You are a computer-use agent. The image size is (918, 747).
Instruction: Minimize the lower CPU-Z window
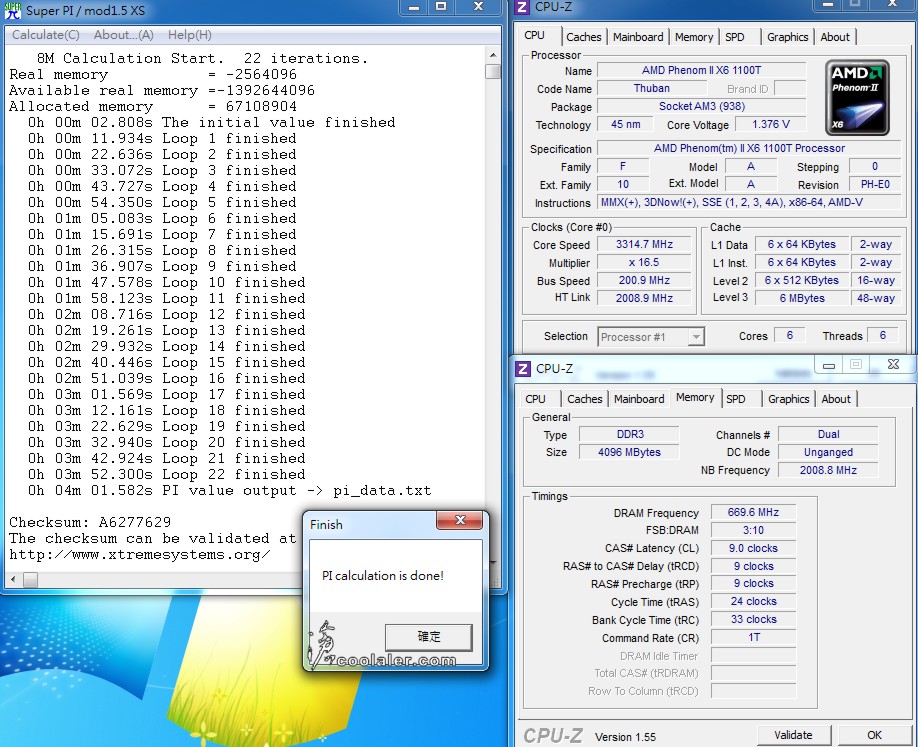(x=828, y=365)
